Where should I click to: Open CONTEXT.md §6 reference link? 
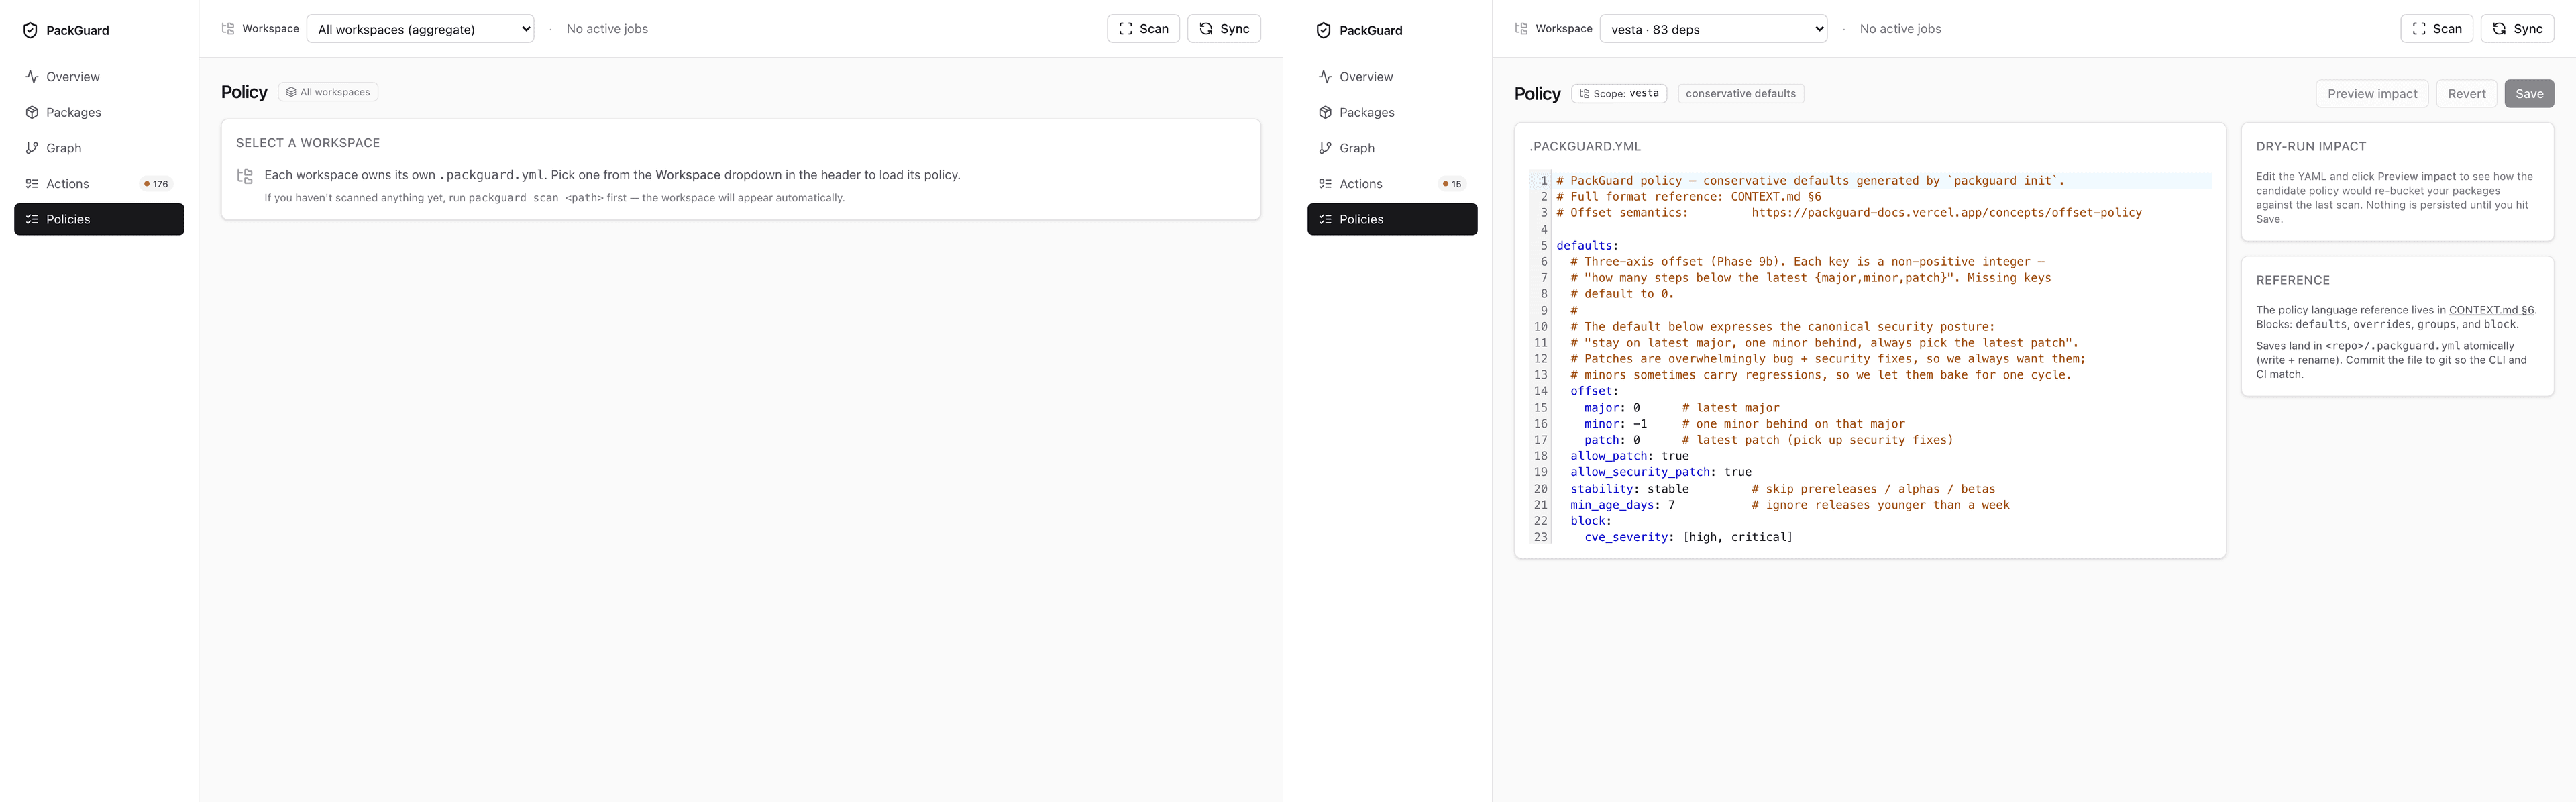tap(2491, 310)
